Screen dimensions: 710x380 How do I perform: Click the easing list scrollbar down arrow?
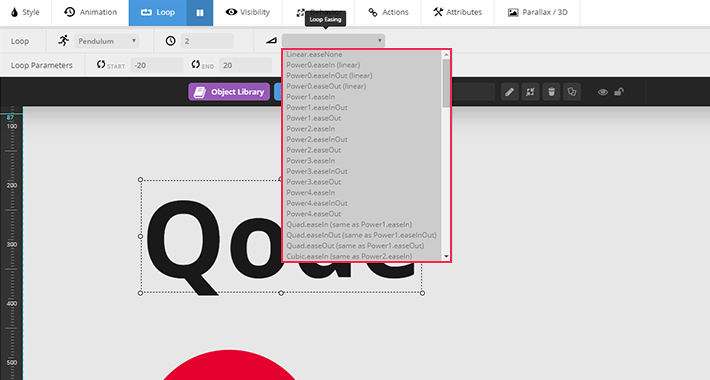(446, 256)
